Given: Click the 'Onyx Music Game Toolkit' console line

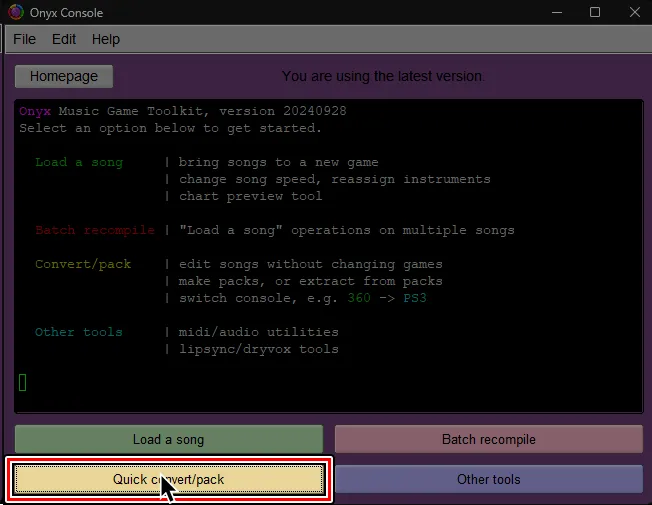Looking at the screenshot, I should [183, 111].
